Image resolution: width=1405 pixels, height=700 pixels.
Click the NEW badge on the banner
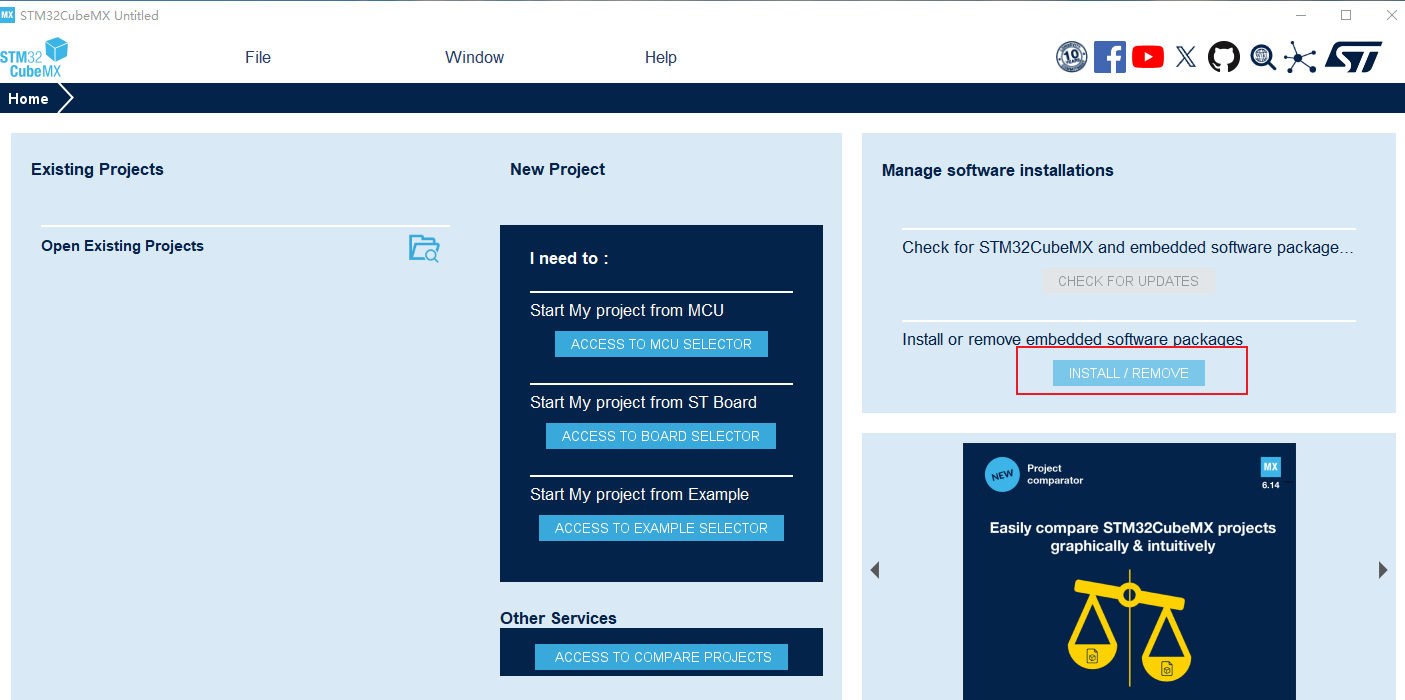tap(1002, 475)
